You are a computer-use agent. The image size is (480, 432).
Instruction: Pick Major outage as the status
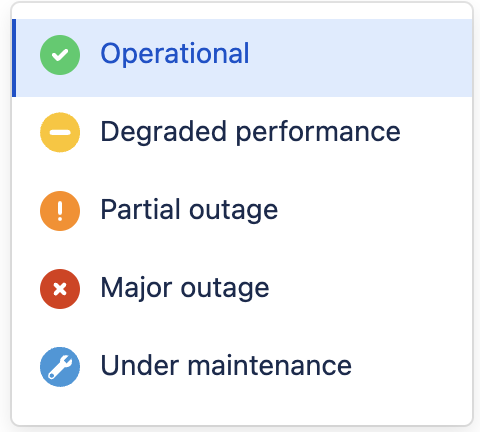tap(242, 289)
